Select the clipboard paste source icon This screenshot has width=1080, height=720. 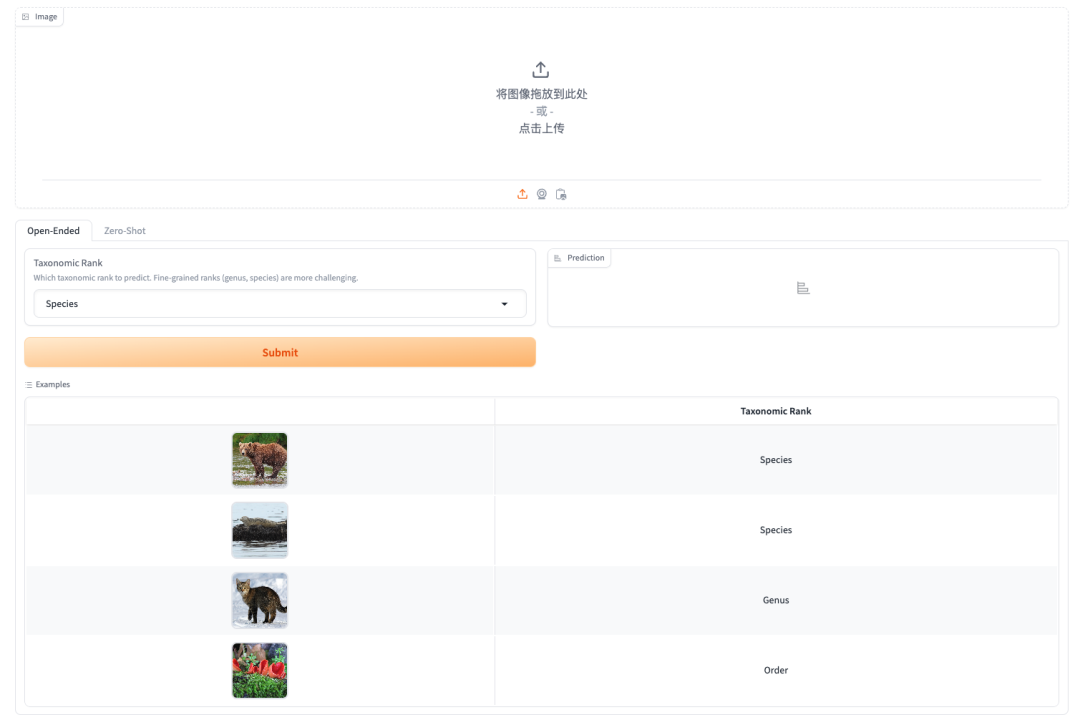coord(561,194)
